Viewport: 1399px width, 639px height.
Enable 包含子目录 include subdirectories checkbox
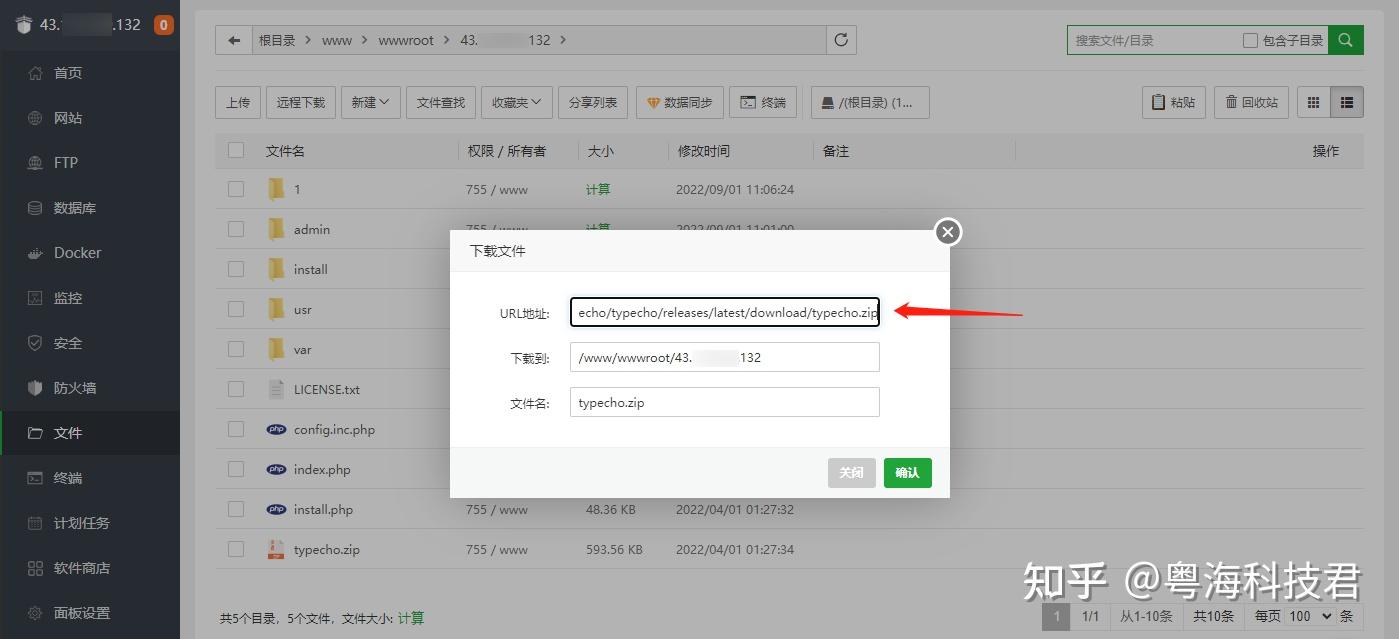tap(1250, 40)
